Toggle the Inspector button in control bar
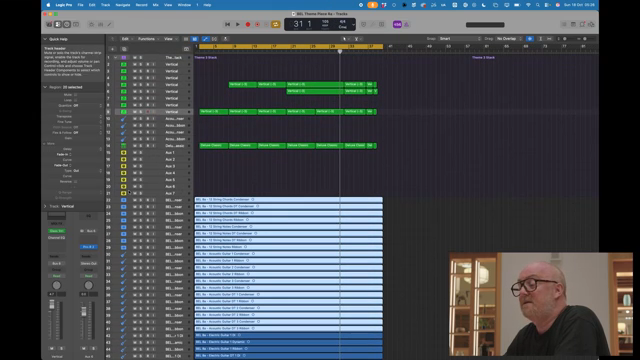The image size is (640, 360). coord(58,24)
